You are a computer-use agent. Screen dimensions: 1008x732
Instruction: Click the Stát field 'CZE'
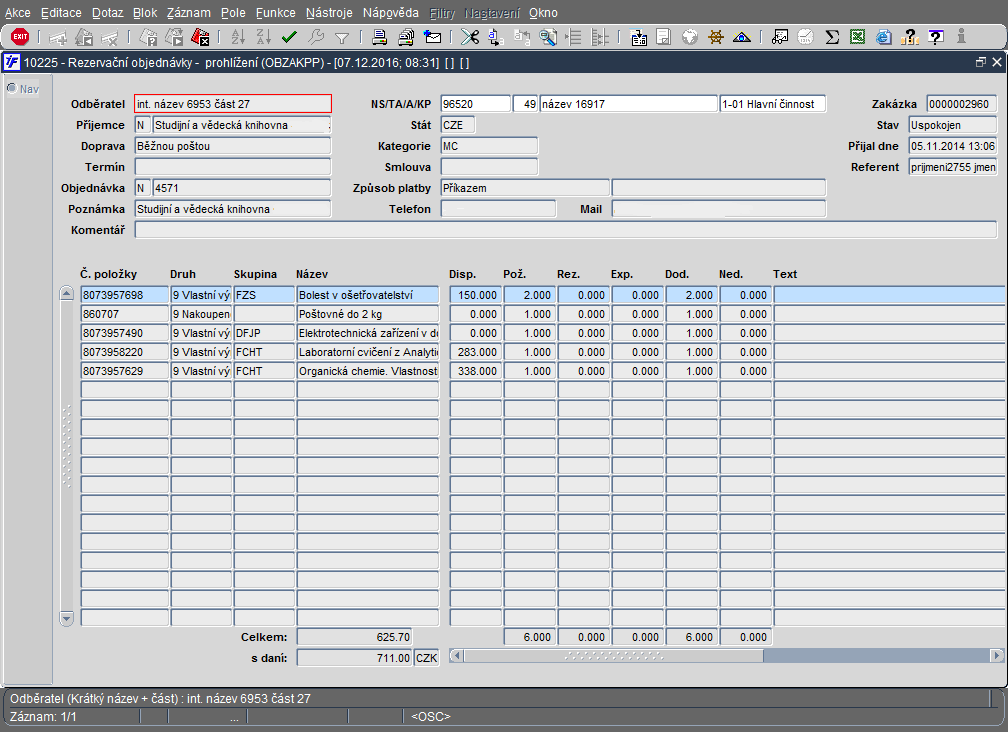tap(458, 125)
